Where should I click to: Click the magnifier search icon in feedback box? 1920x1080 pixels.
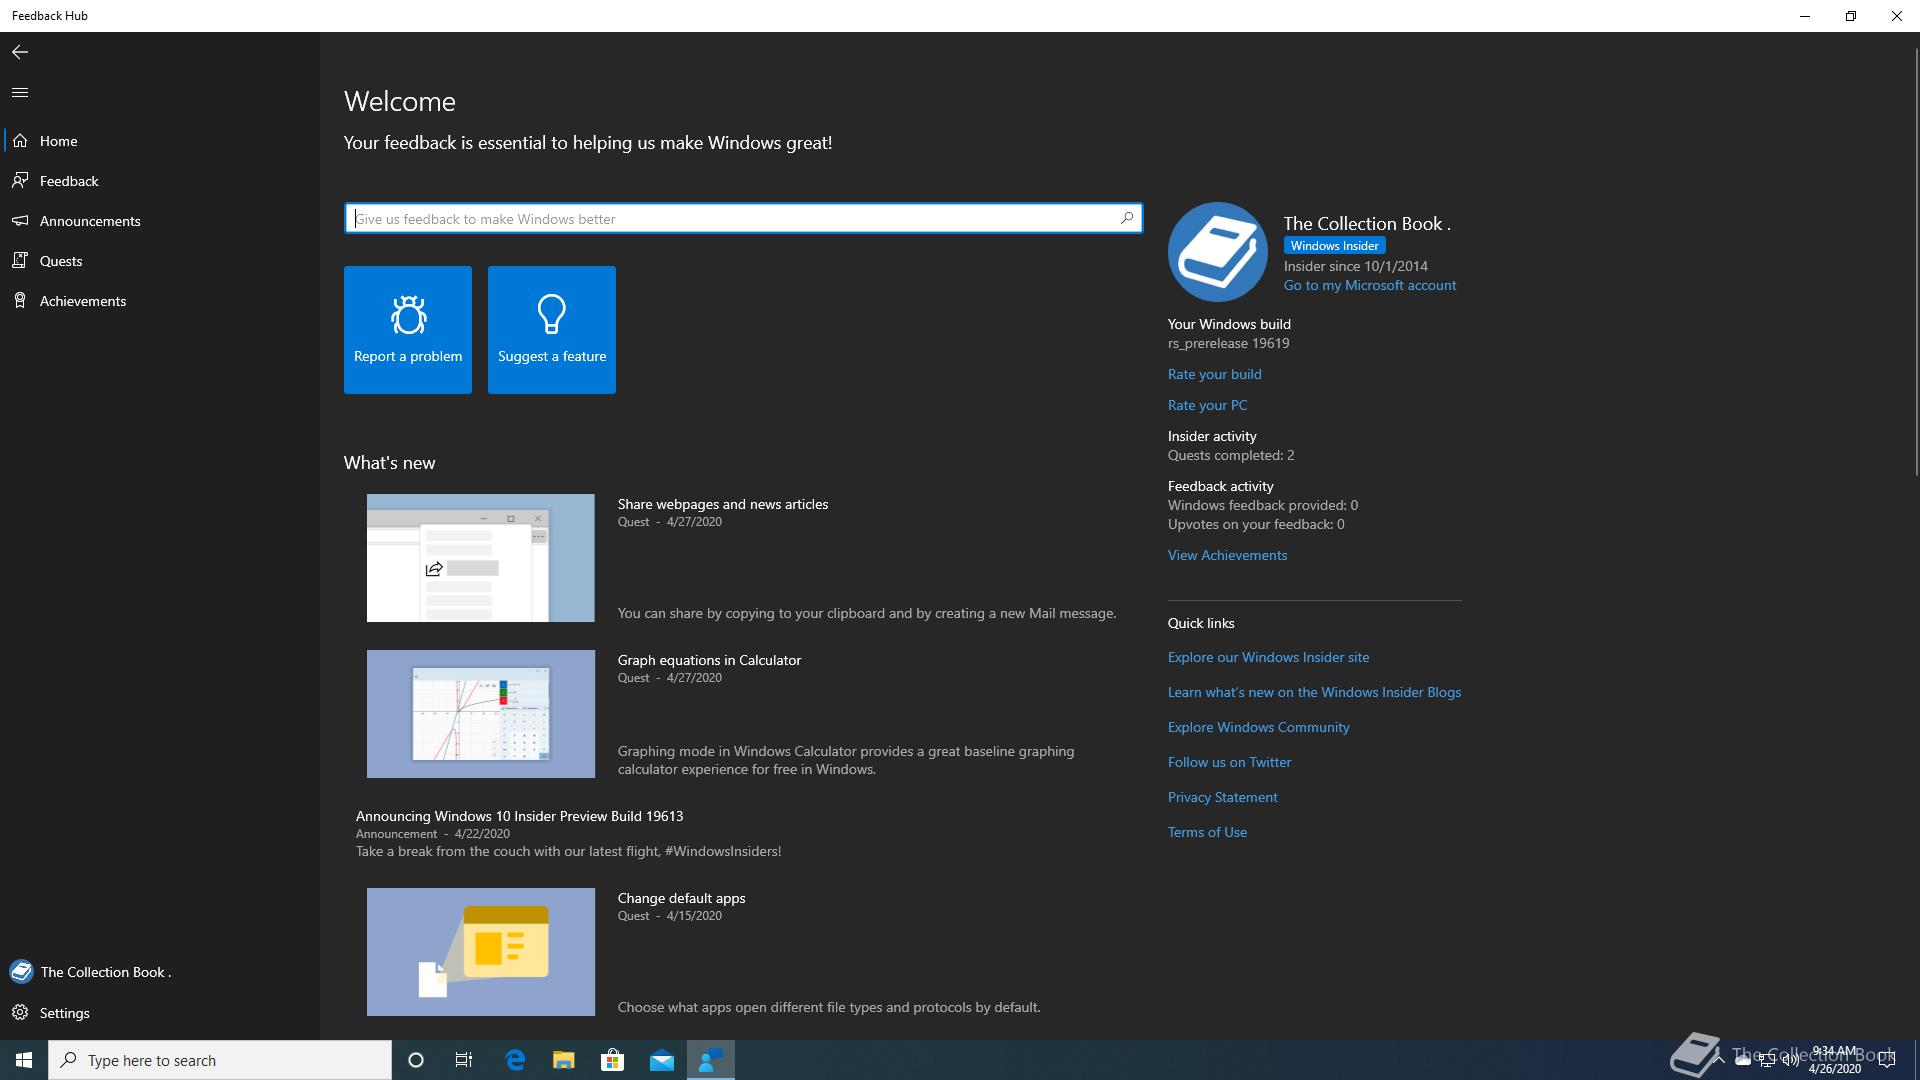tap(1127, 218)
